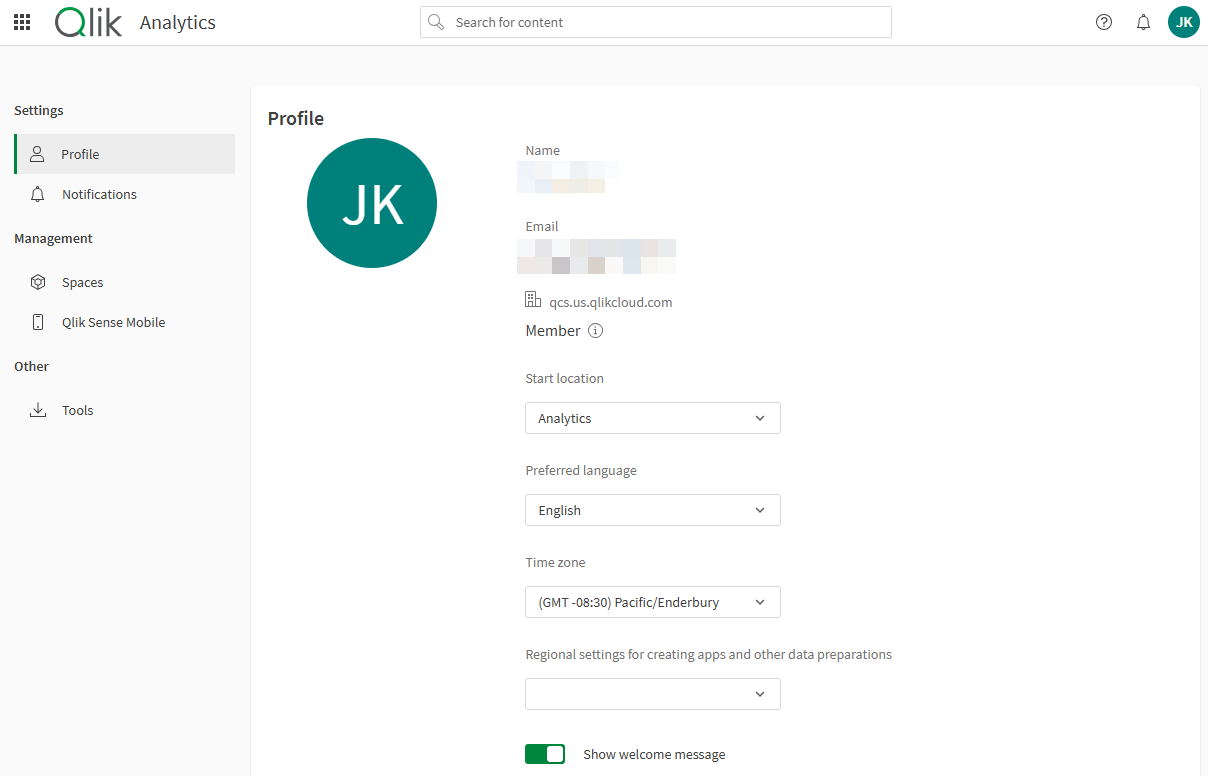
Task: Open the Time zone dropdown
Action: click(652, 601)
